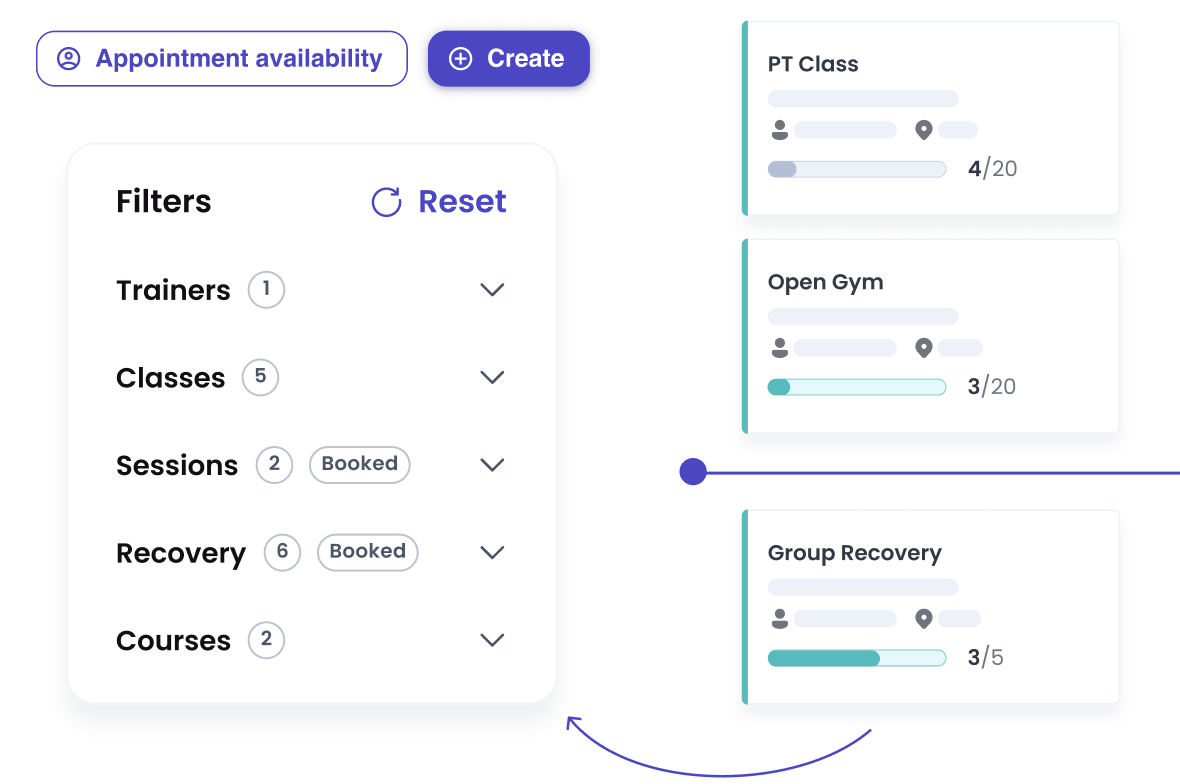Click the location pin in Group Recovery card
This screenshot has height=784, width=1180.
[923, 619]
